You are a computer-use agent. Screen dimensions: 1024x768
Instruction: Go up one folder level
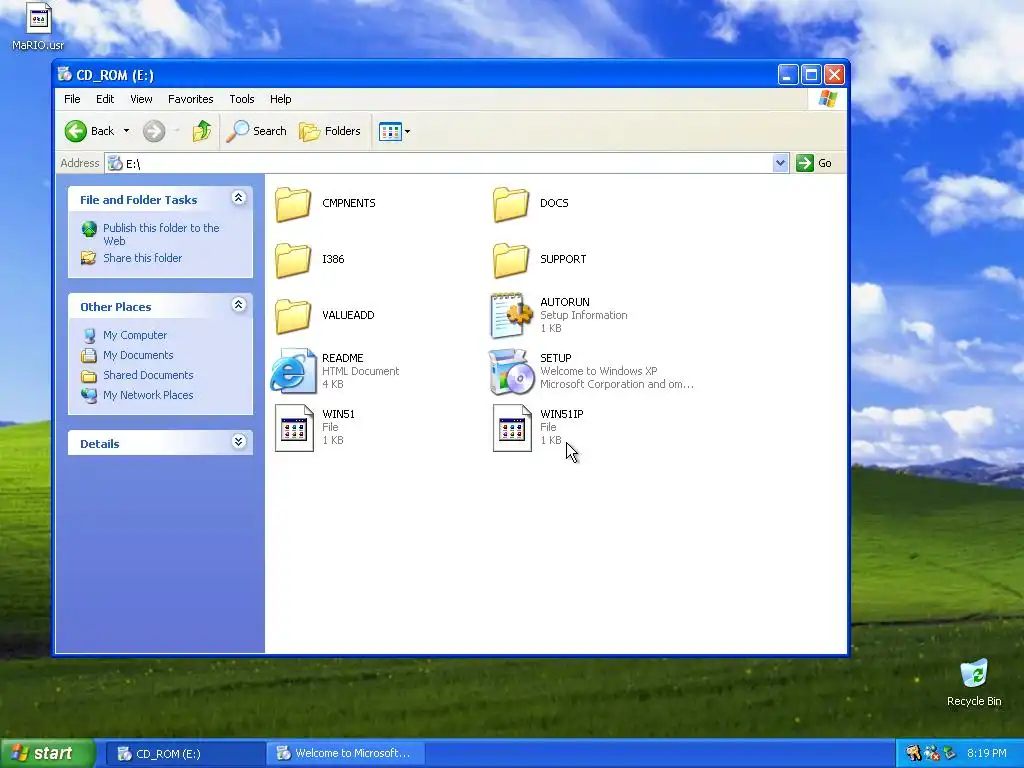(202, 131)
